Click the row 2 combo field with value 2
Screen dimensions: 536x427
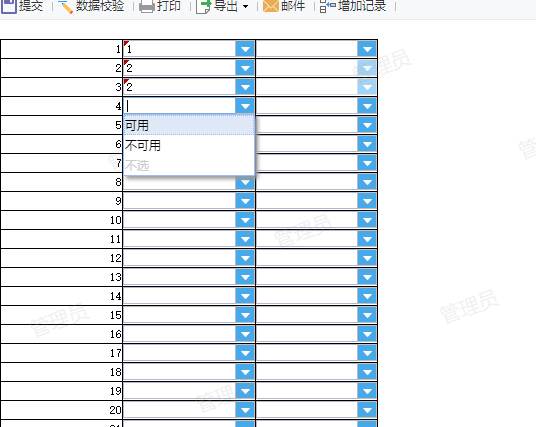(179, 68)
